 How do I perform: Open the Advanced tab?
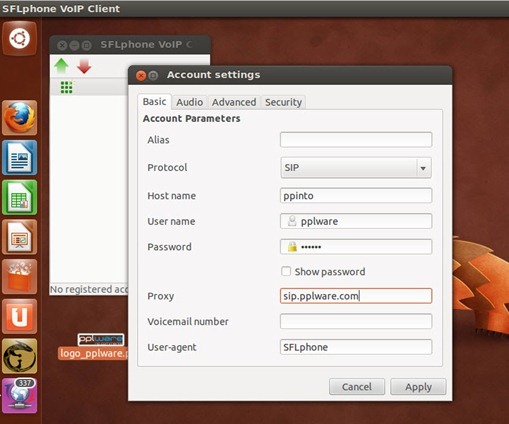point(234,102)
